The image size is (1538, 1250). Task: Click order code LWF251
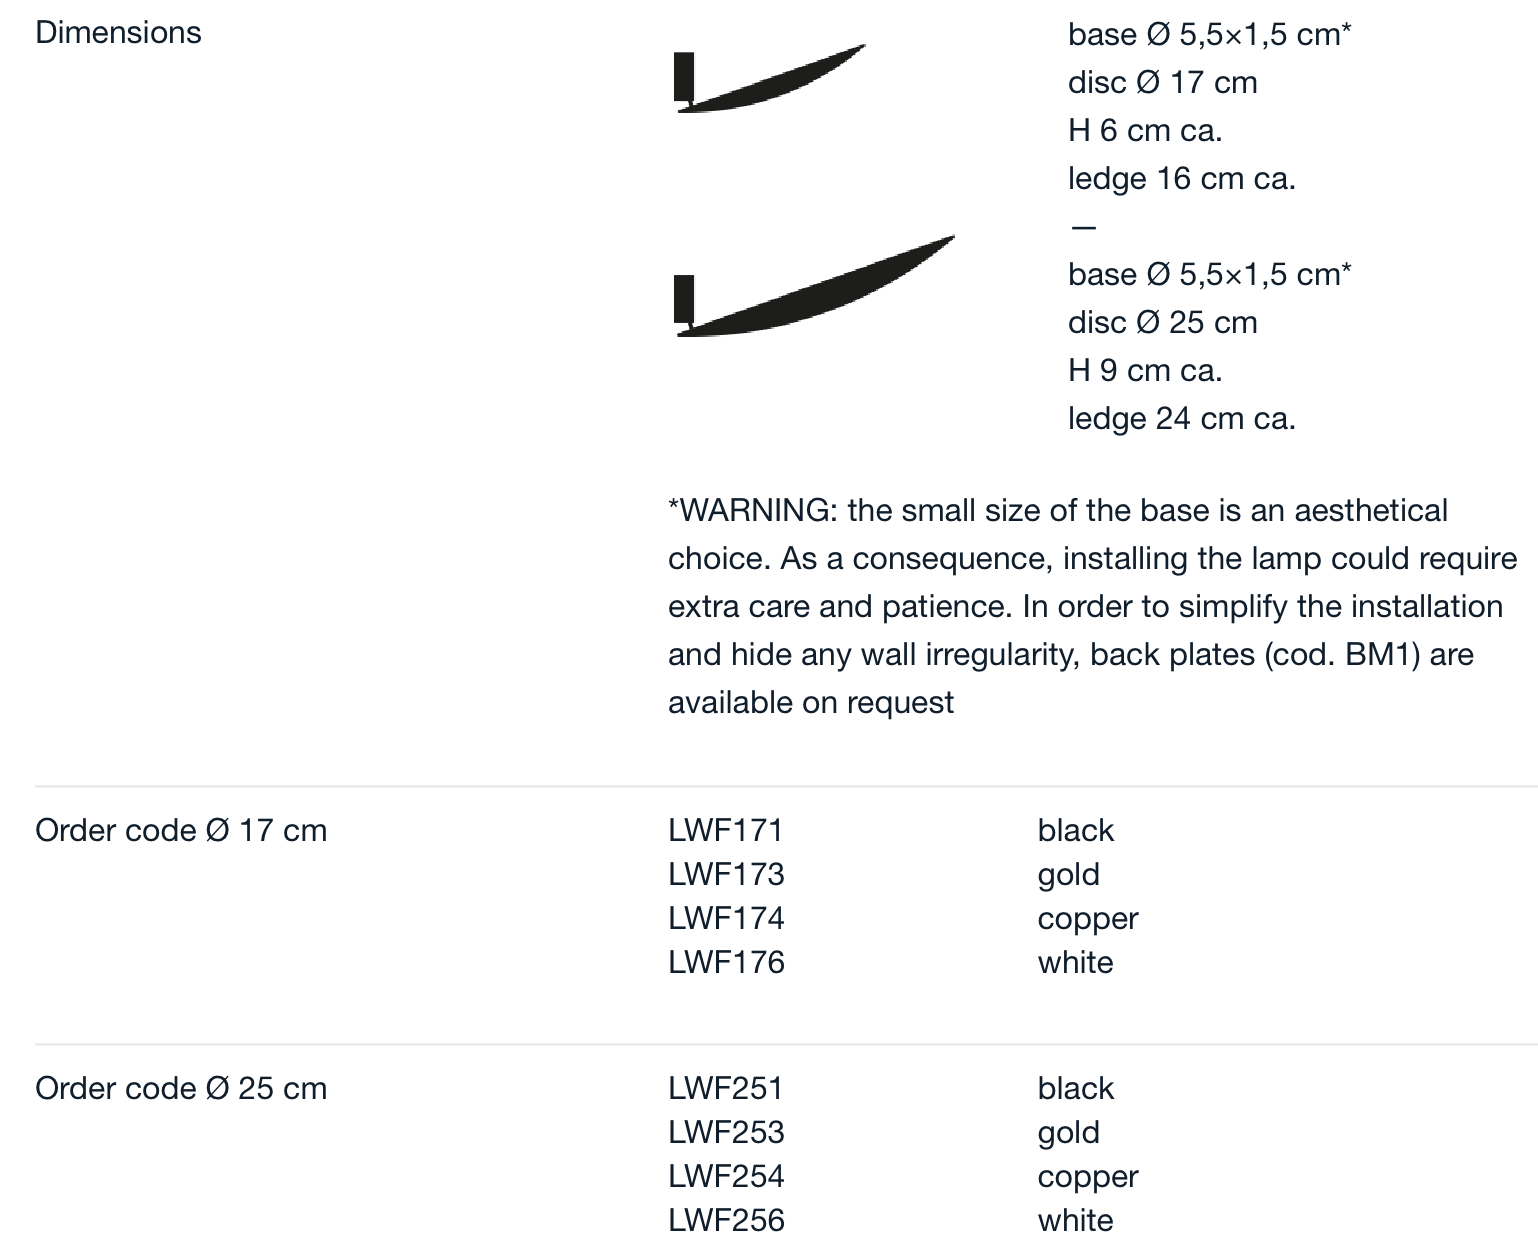tap(725, 1088)
